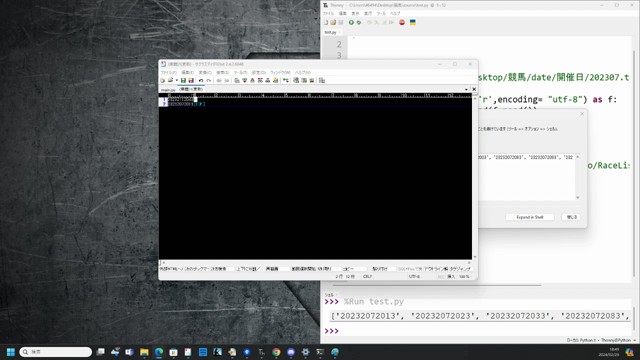Switch to main.py tab in Sakura Editor
This screenshot has width=640, height=360.
point(168,89)
